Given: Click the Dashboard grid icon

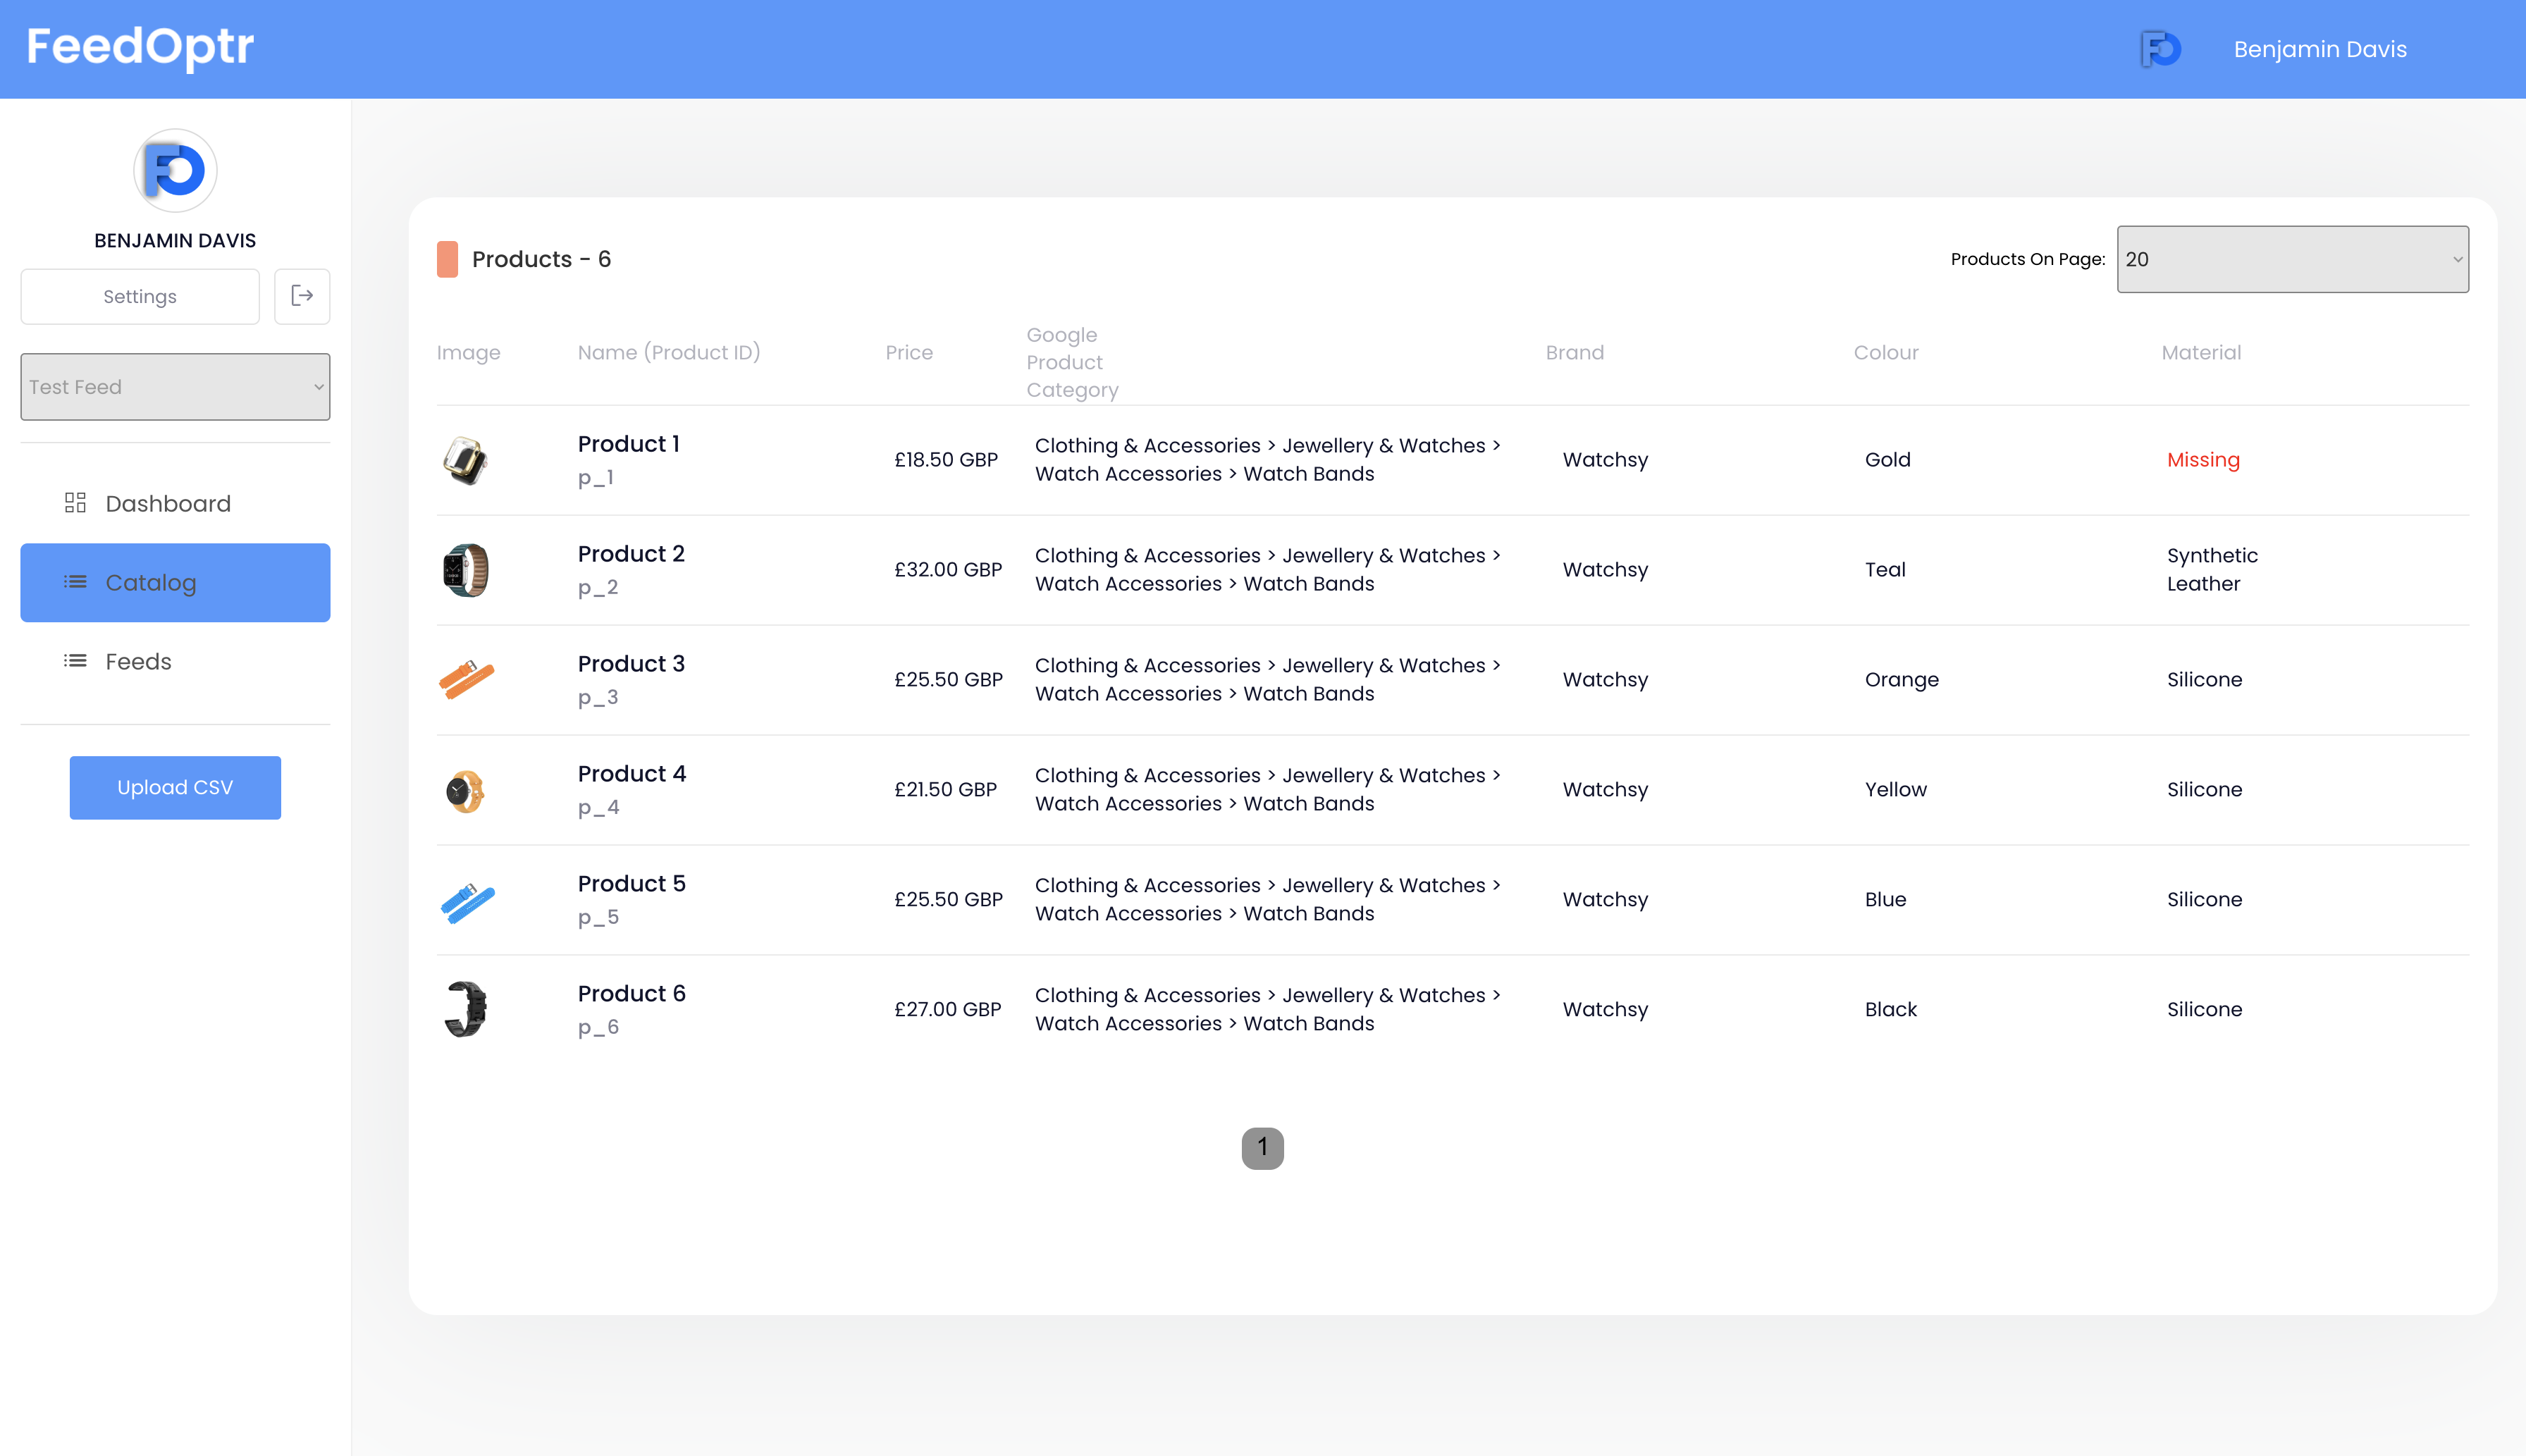Looking at the screenshot, I should [75, 503].
